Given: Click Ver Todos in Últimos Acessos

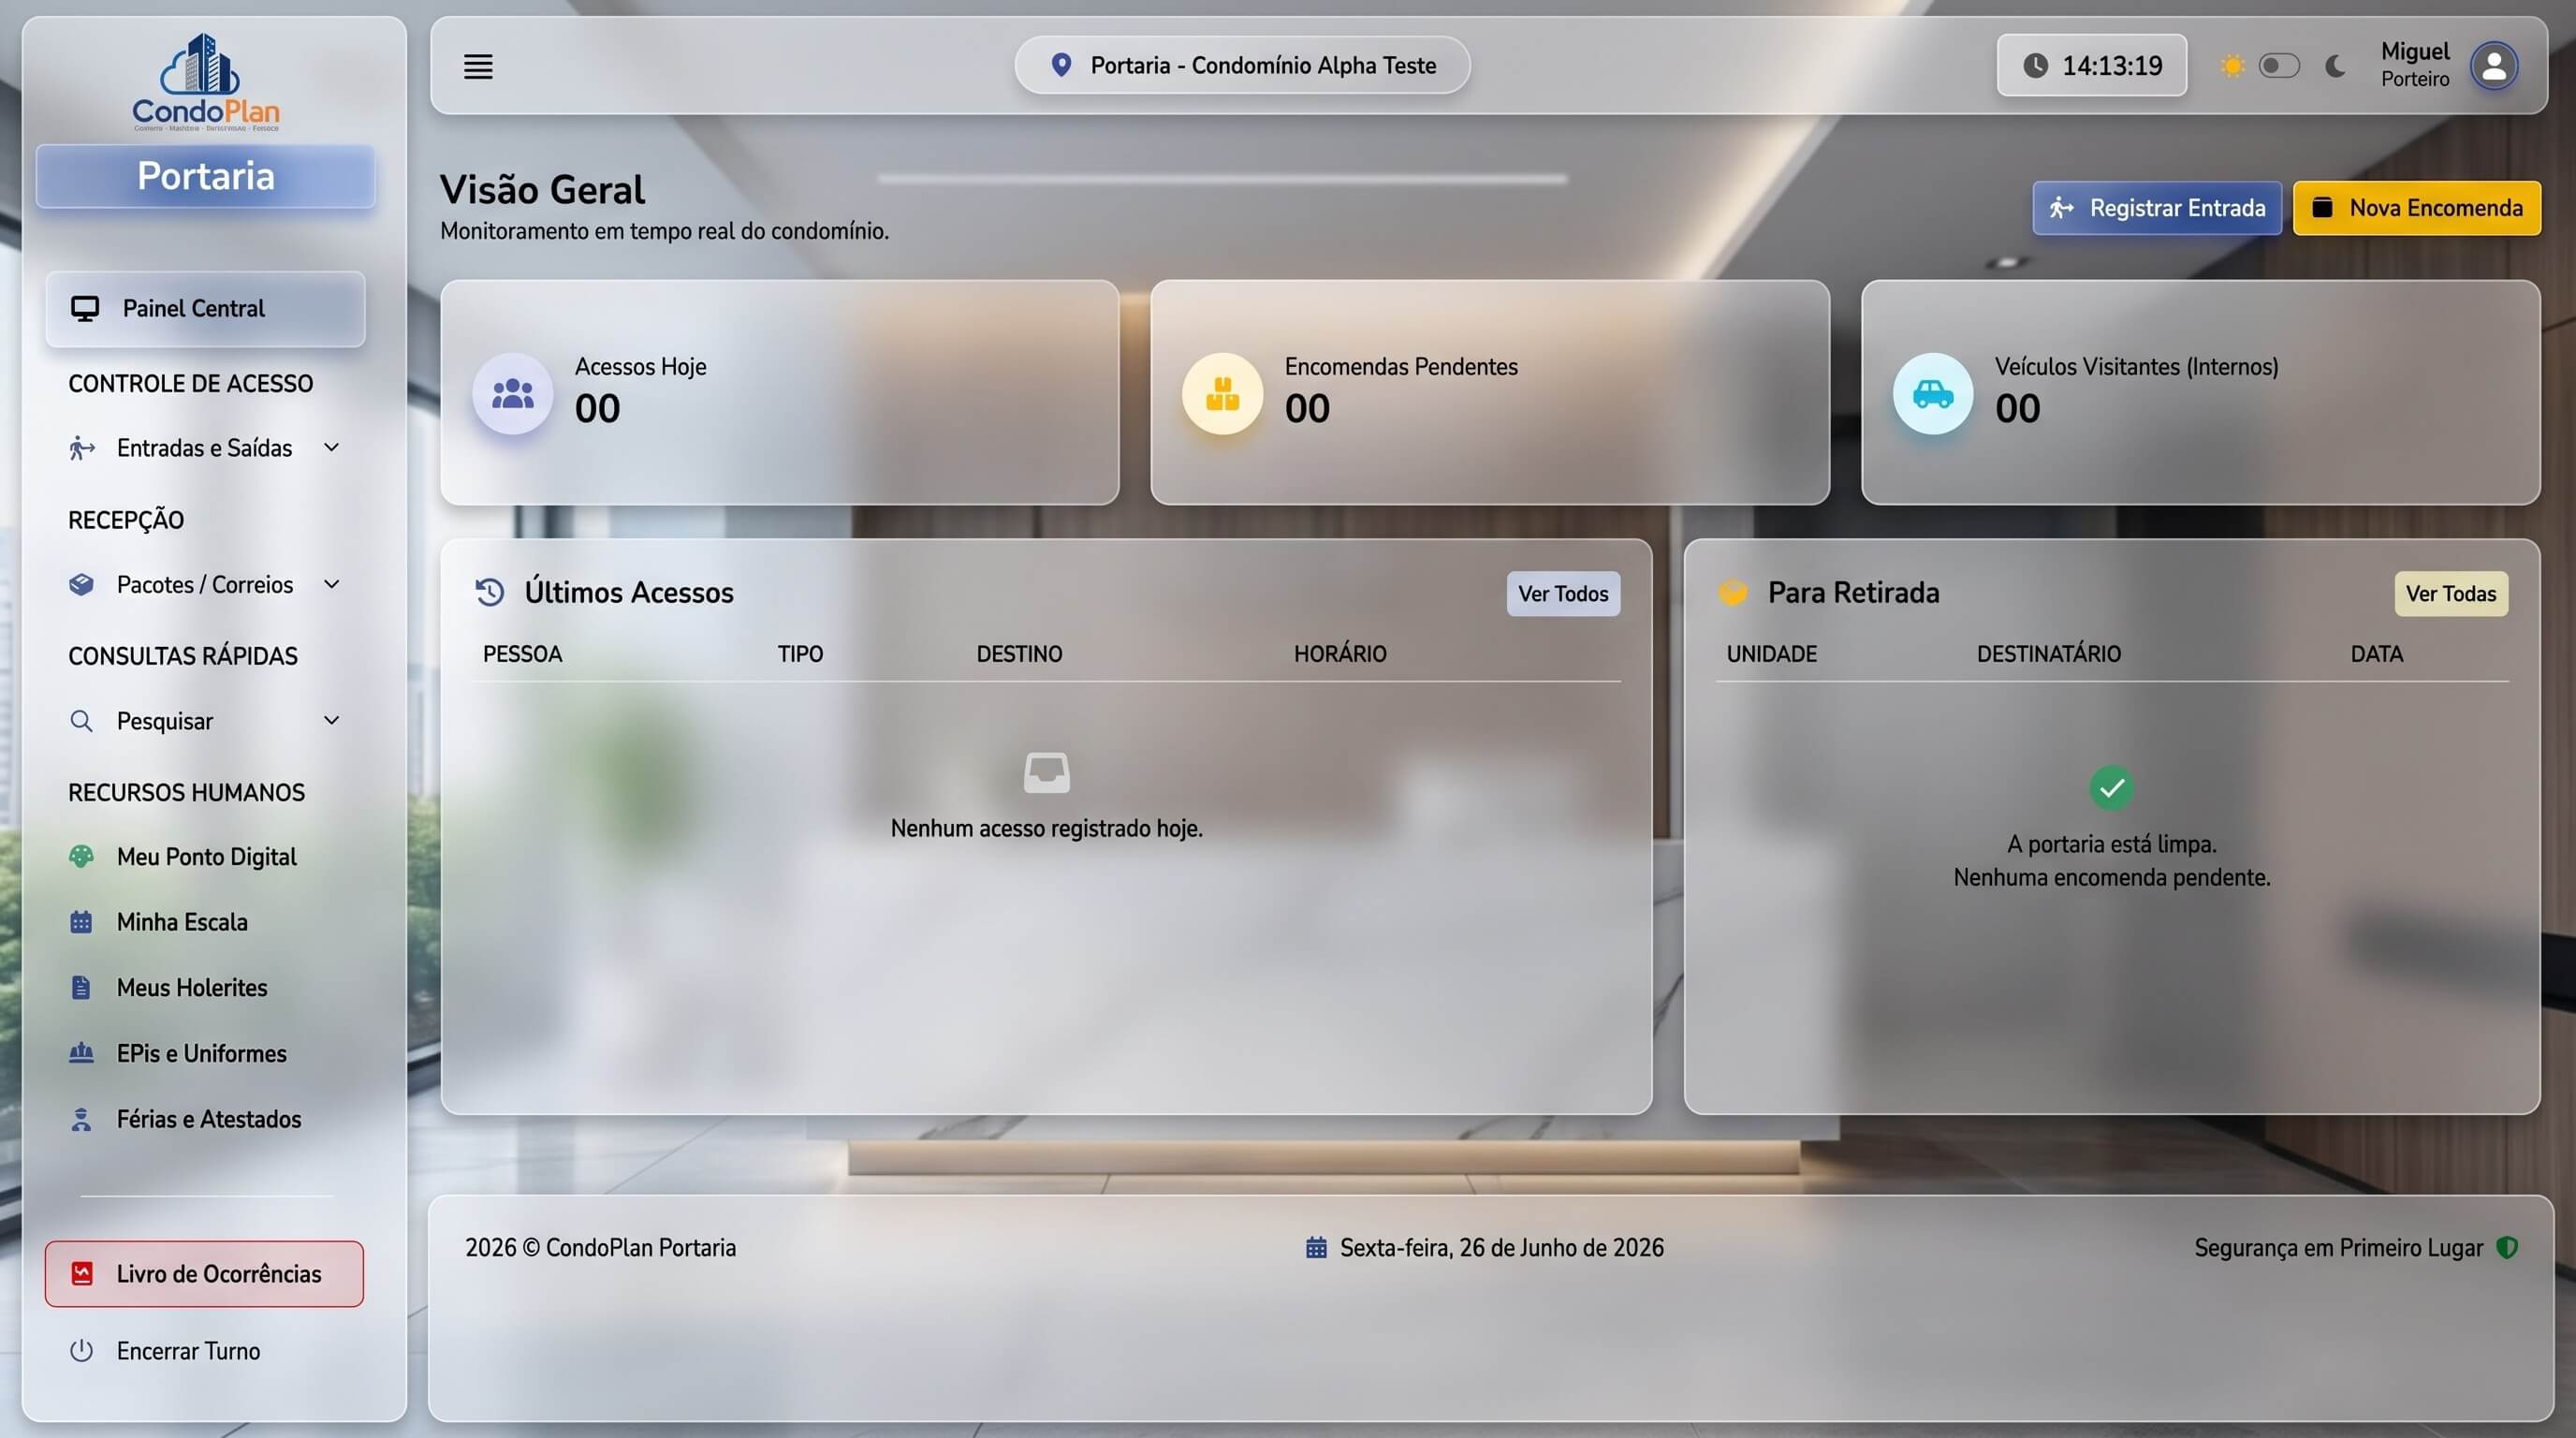Looking at the screenshot, I should coord(1563,594).
